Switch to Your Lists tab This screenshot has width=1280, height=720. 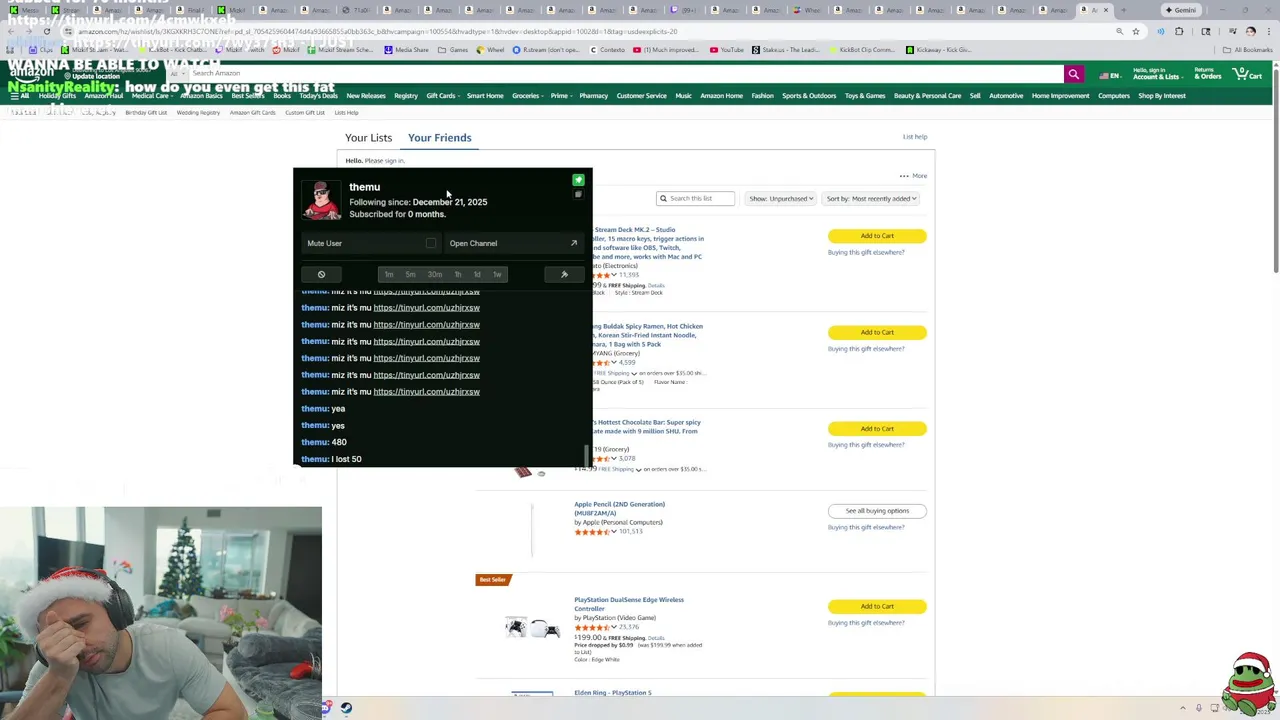point(368,138)
